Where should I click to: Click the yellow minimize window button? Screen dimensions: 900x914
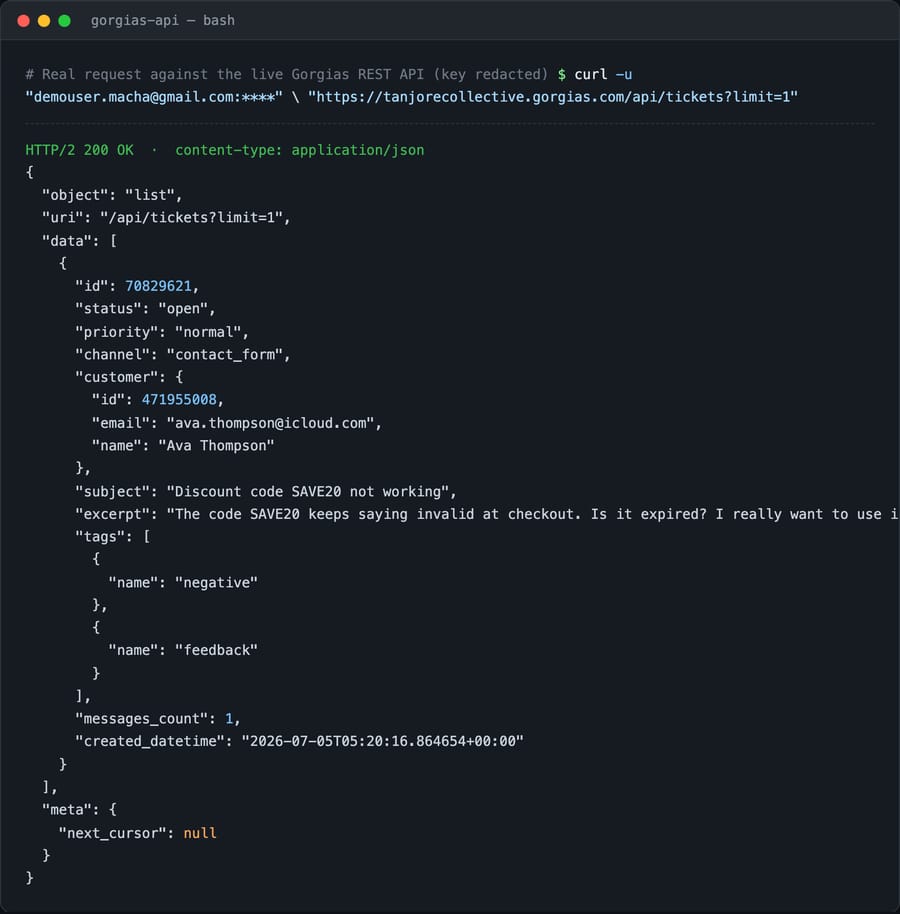(x=44, y=21)
